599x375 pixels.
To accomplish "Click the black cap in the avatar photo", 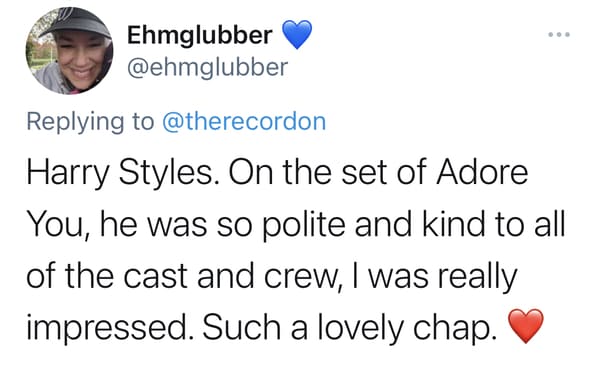I will (74, 24).
